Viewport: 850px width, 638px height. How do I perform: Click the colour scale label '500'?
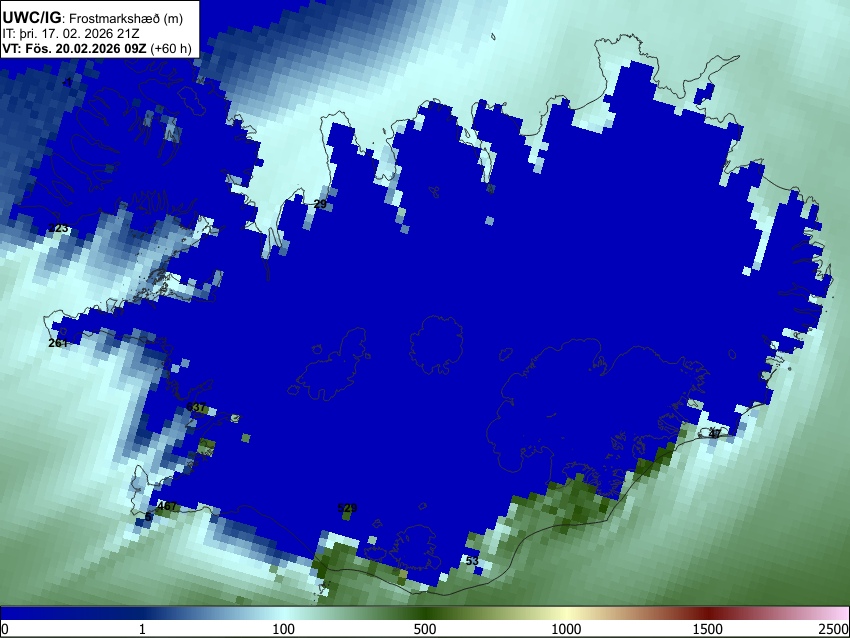(x=425, y=629)
